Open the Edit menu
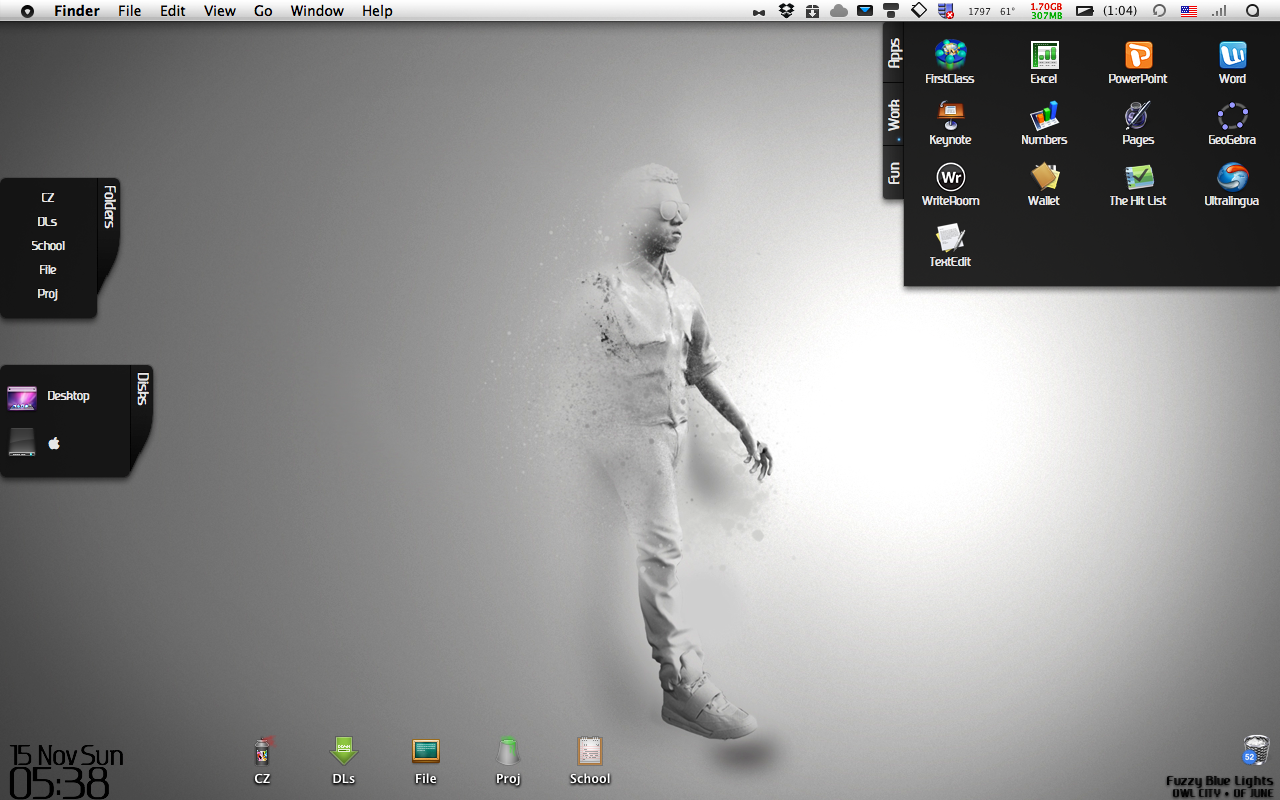Screen dimensions: 1280x800 pos(173,11)
